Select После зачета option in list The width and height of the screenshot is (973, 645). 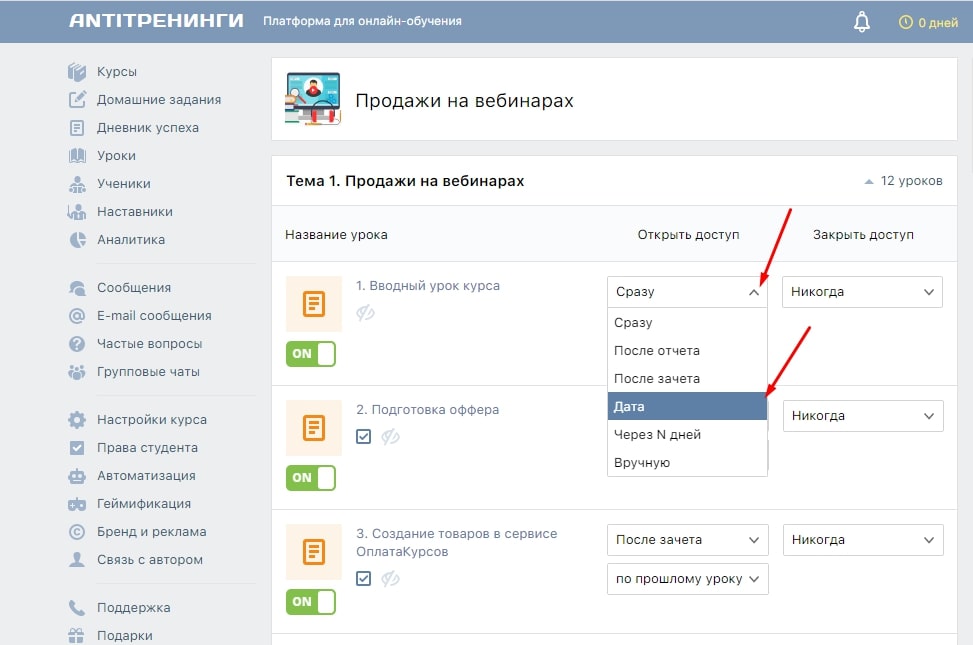[688, 379]
